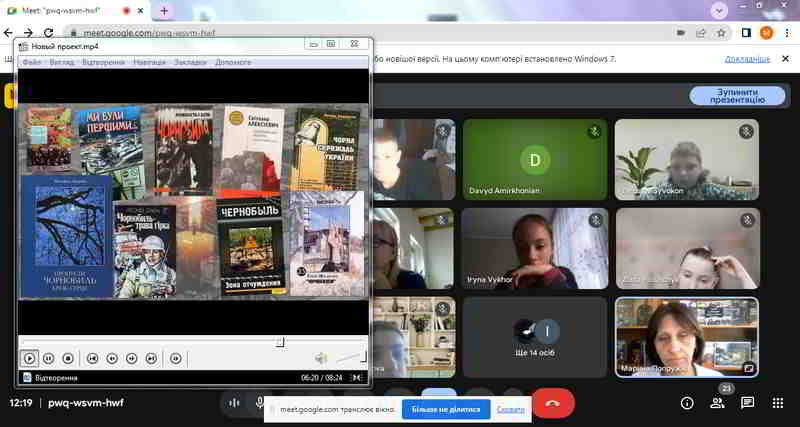The width and height of the screenshot is (800, 427).
Task: Click the Зупинити презентацію button
Action: tap(737, 96)
